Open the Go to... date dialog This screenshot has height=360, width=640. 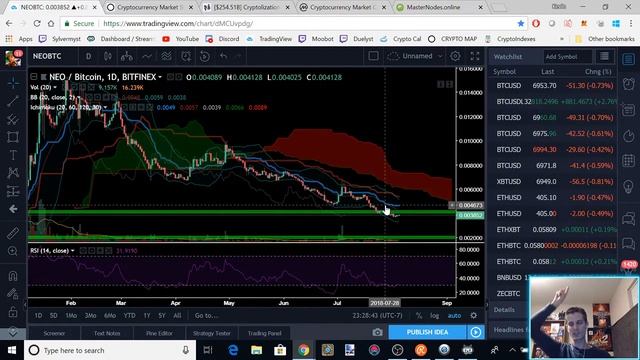point(206,316)
